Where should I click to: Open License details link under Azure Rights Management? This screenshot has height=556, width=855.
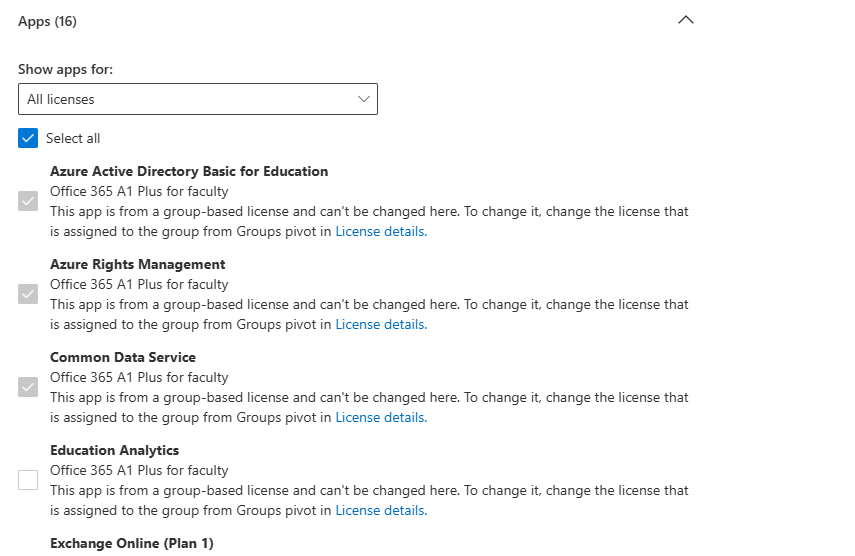click(381, 324)
